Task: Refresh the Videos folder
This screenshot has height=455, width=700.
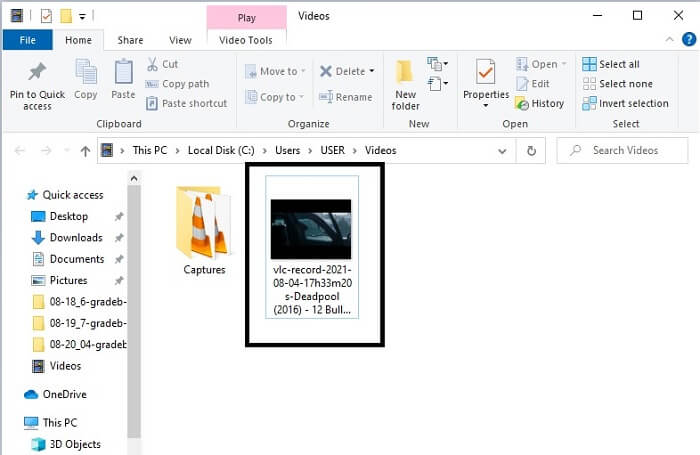Action: pyautogui.click(x=531, y=151)
